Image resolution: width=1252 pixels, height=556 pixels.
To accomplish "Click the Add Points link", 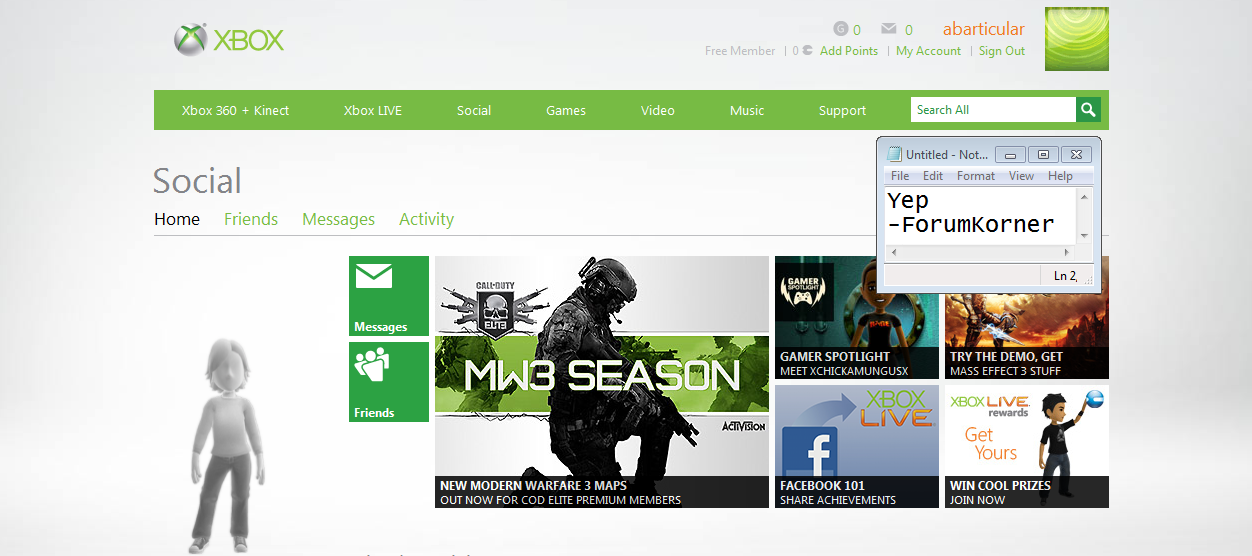I will 849,51.
